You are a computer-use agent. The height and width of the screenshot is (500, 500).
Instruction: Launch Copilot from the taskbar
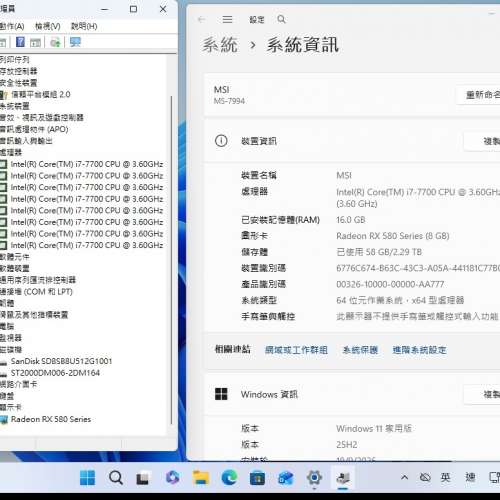[172, 478]
